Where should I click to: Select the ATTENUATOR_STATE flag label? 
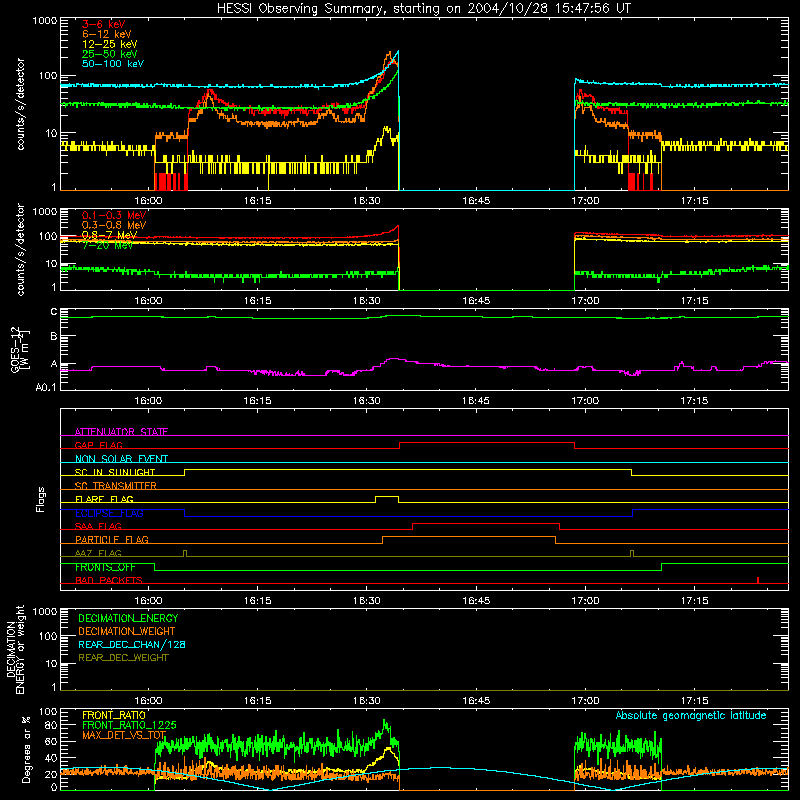pyautogui.click(x=121, y=432)
